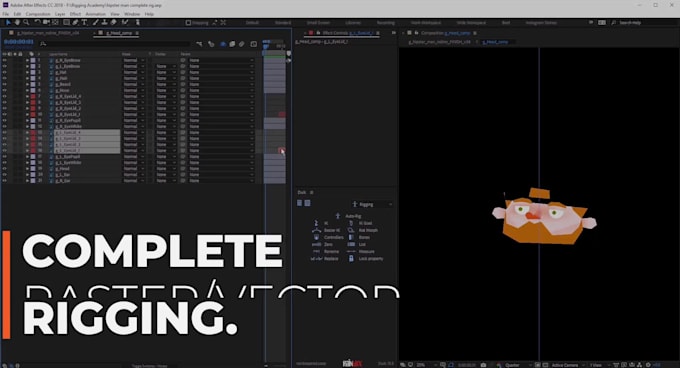The image size is (680, 368).
Task: Open track matte dropdown for g_Beard
Action: pyautogui.click(x=166, y=85)
